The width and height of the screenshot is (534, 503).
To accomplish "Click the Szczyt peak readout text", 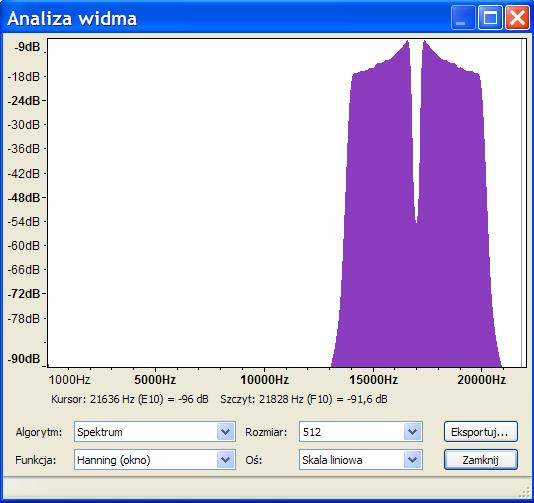I will coord(304,399).
